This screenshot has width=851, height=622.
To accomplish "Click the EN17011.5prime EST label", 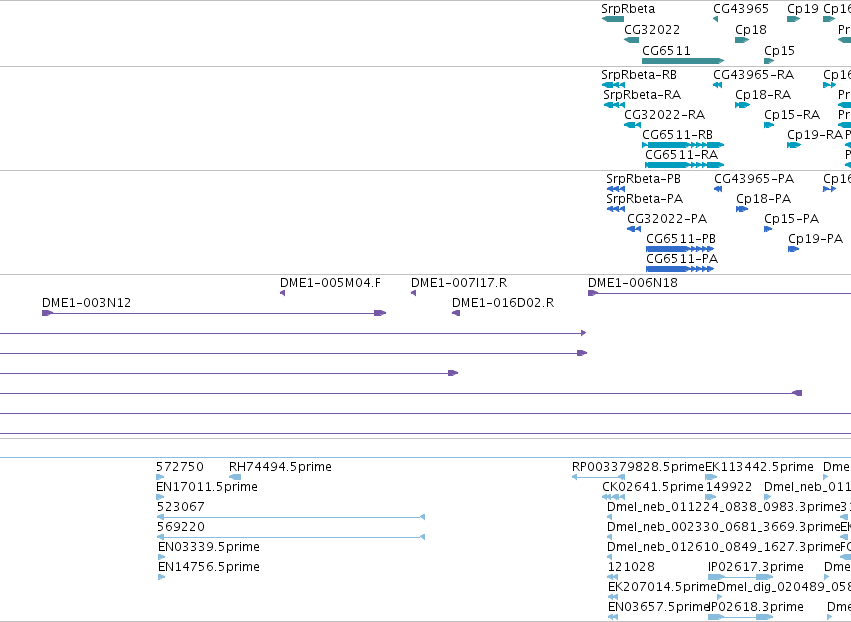I will (x=207, y=487).
